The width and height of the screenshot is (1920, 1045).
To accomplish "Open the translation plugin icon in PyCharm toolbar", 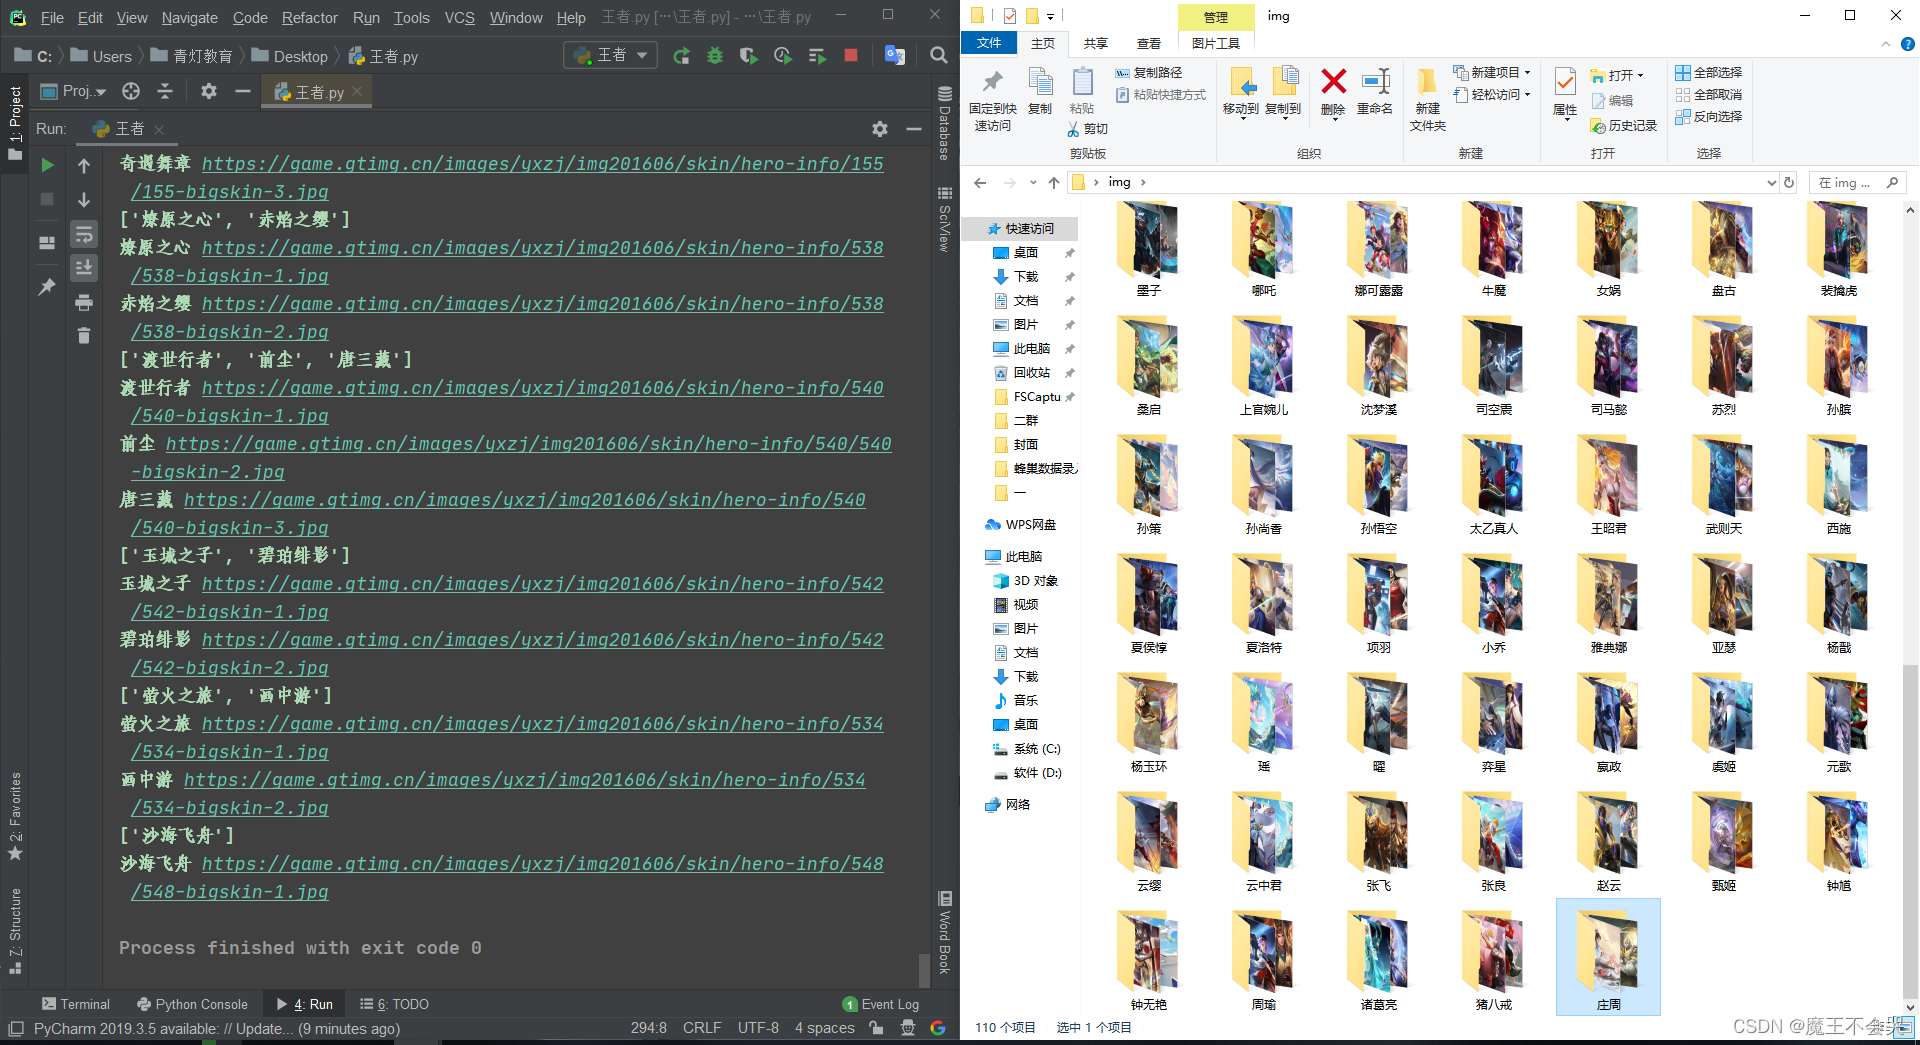I will coord(895,56).
